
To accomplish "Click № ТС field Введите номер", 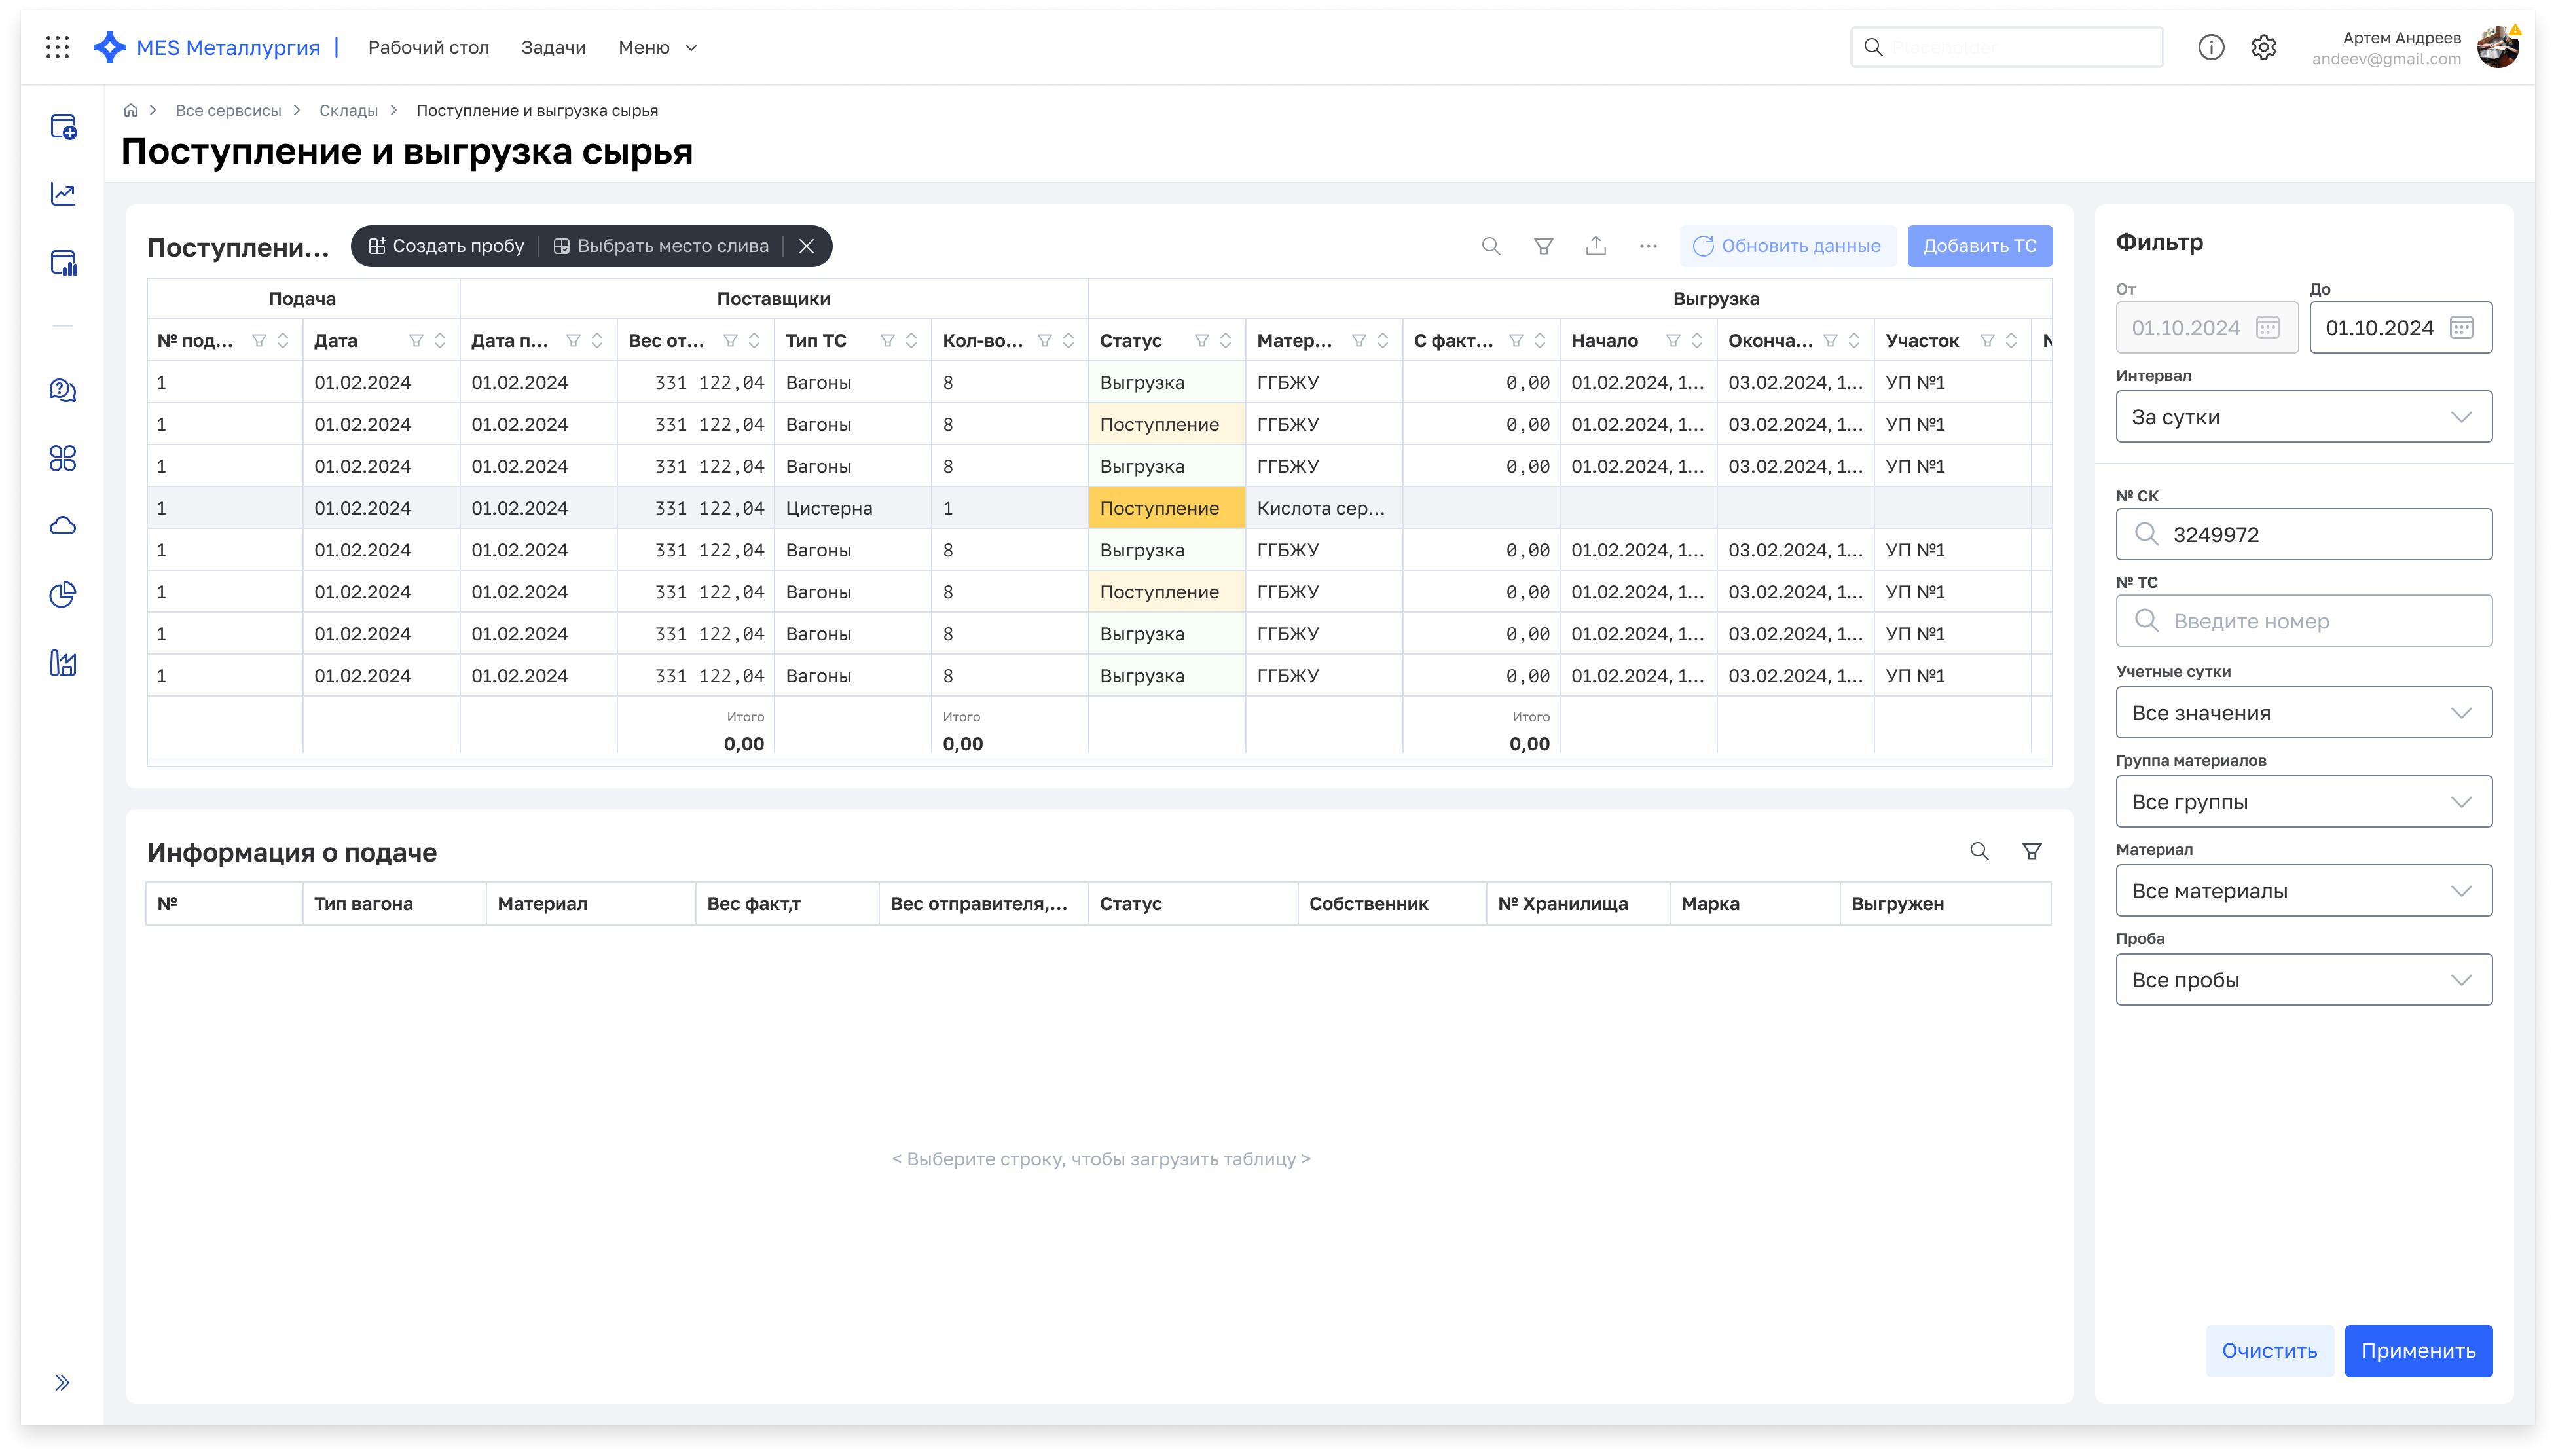I will pos(2303,621).
